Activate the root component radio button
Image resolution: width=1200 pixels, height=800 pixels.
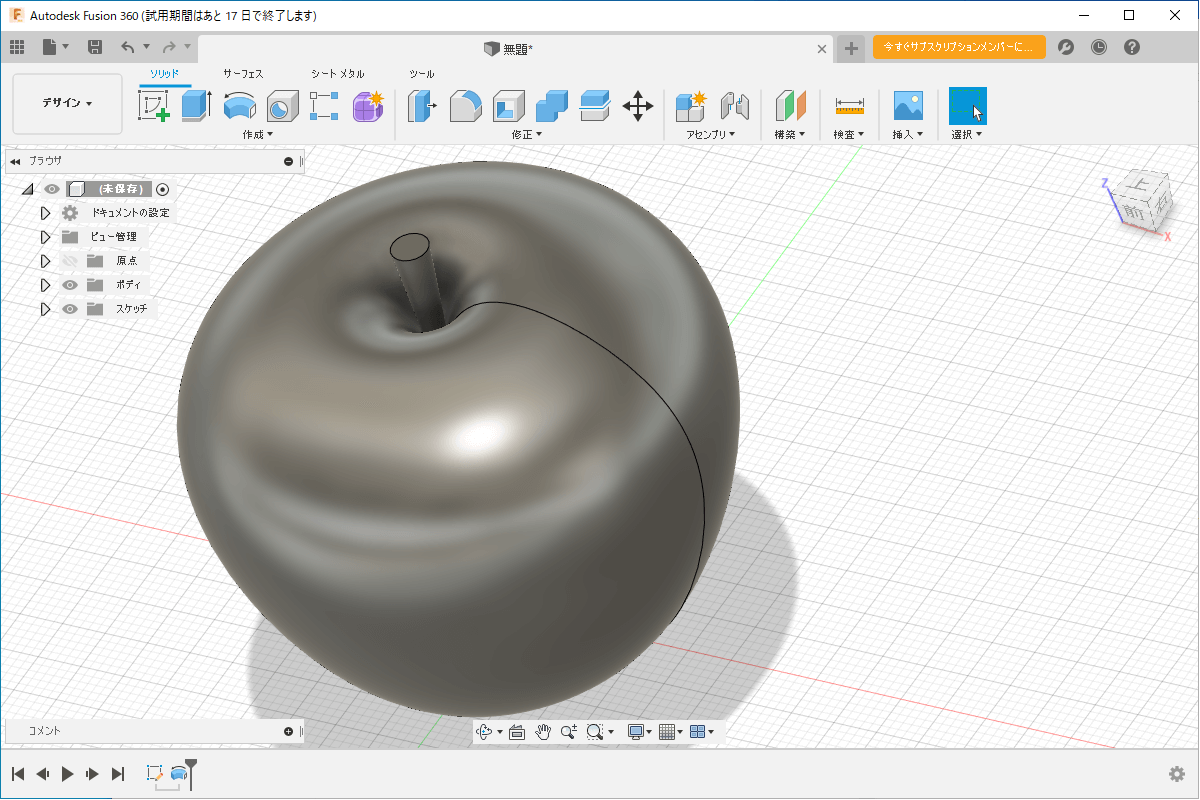(163, 189)
